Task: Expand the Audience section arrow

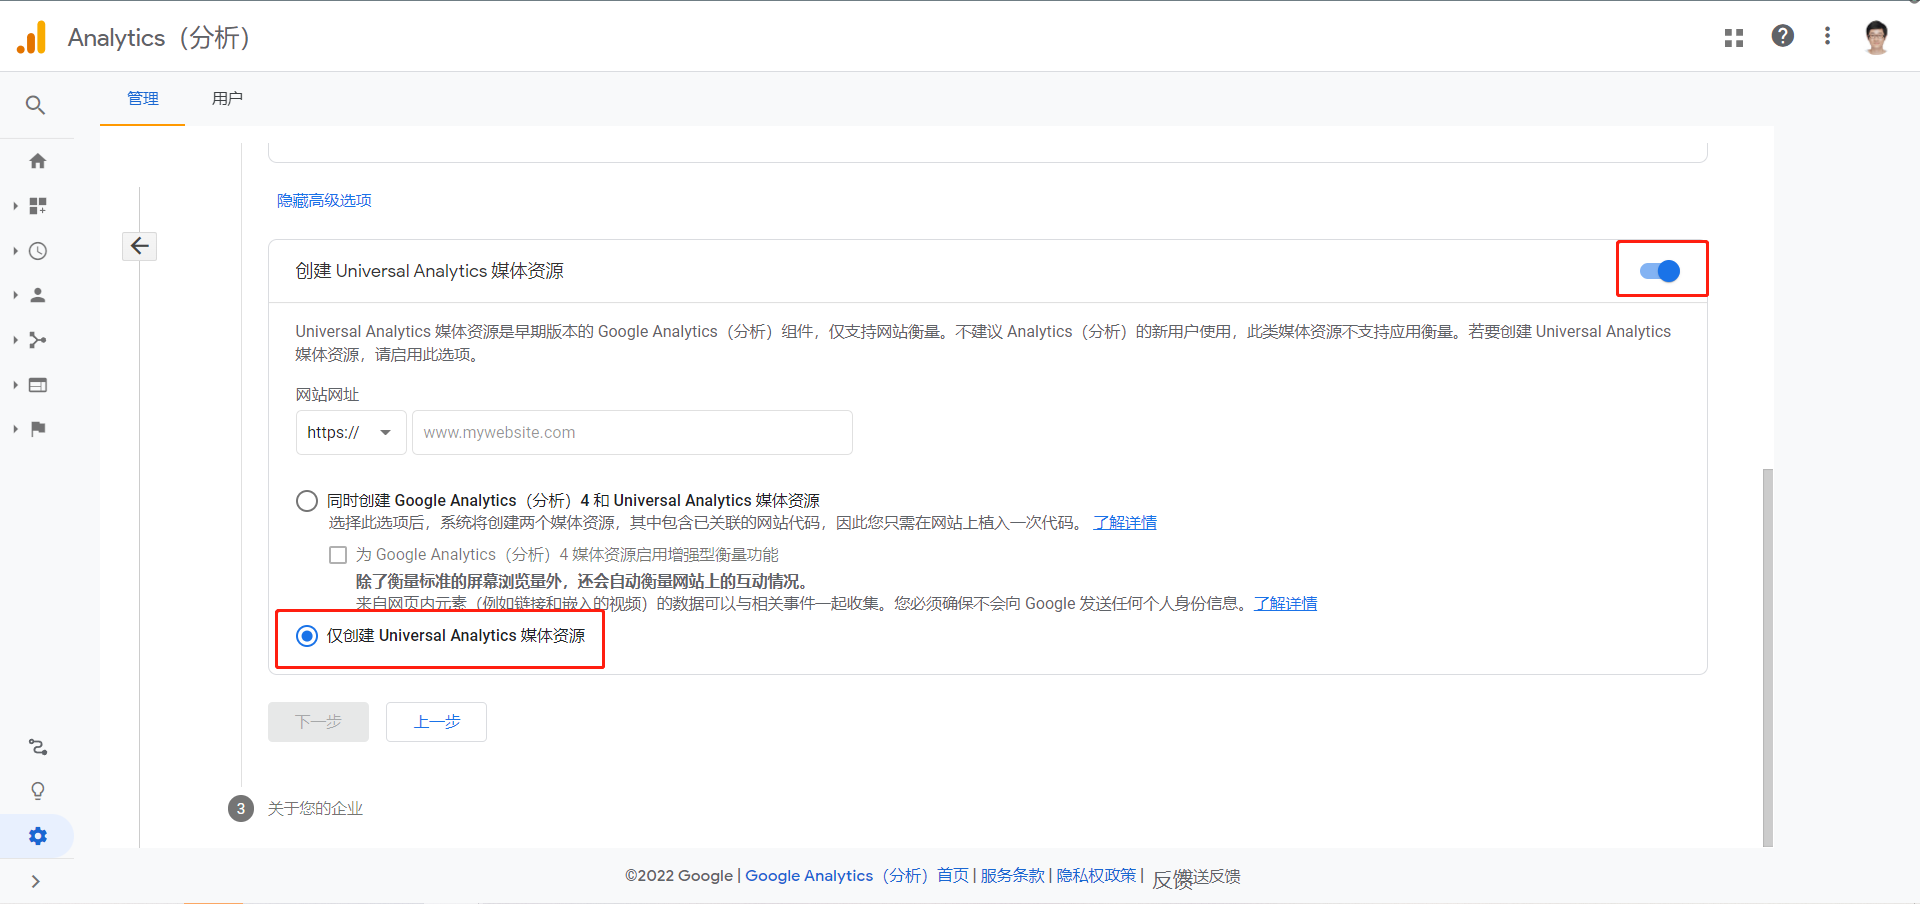Action: point(15,295)
